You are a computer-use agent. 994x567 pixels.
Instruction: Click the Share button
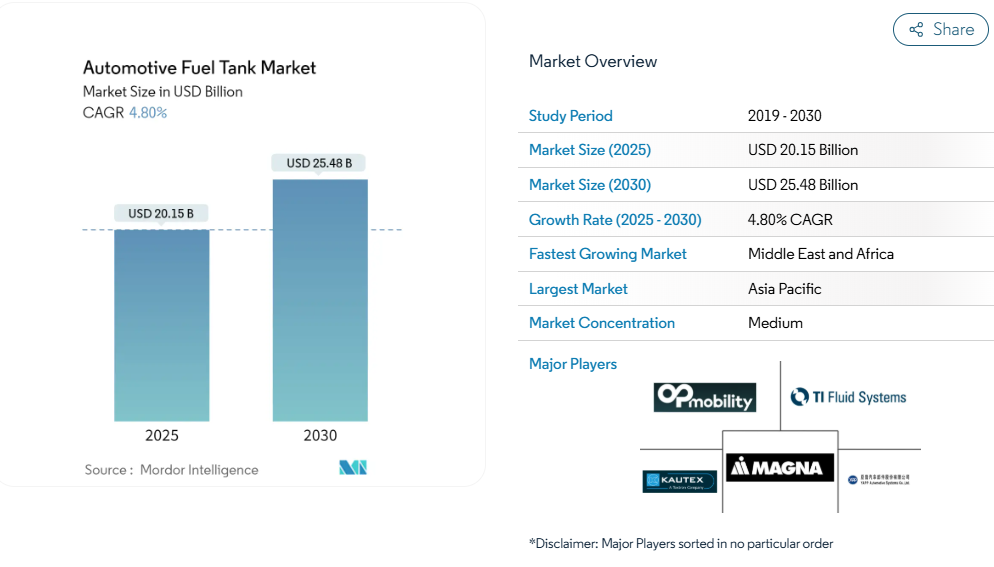[940, 30]
